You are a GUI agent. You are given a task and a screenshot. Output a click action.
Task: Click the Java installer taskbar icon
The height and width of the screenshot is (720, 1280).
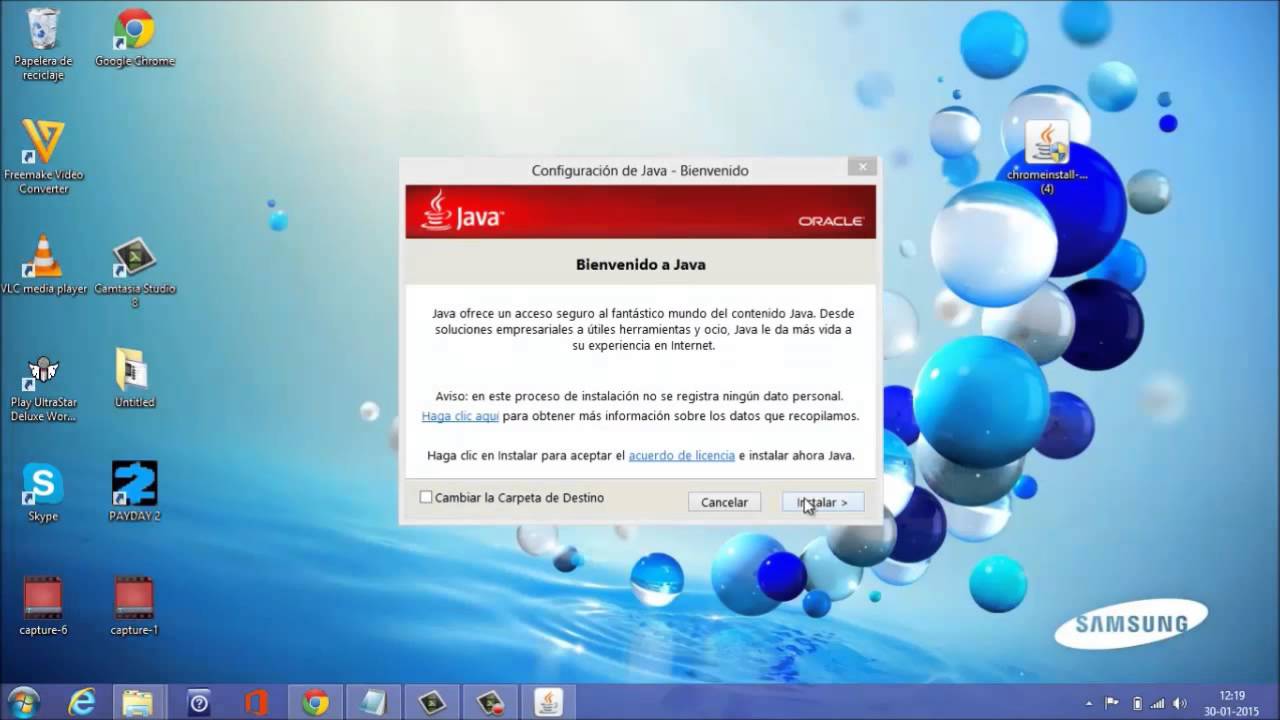(547, 702)
